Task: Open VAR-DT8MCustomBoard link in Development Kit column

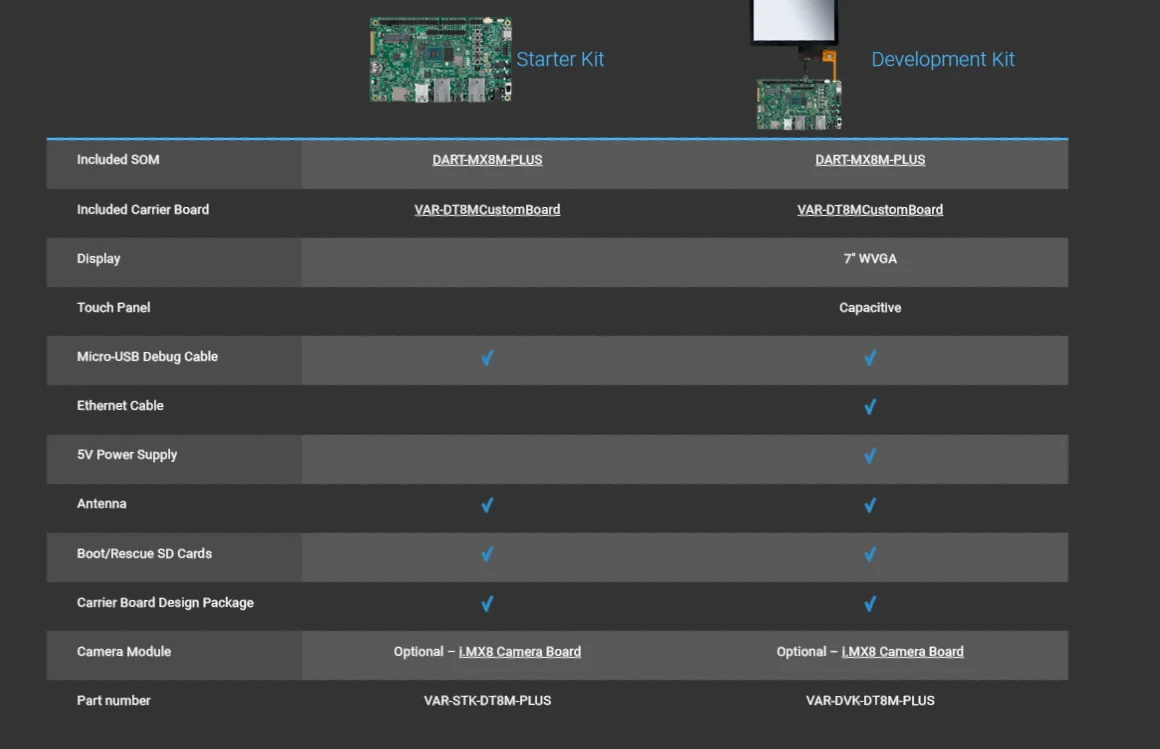Action: (870, 210)
